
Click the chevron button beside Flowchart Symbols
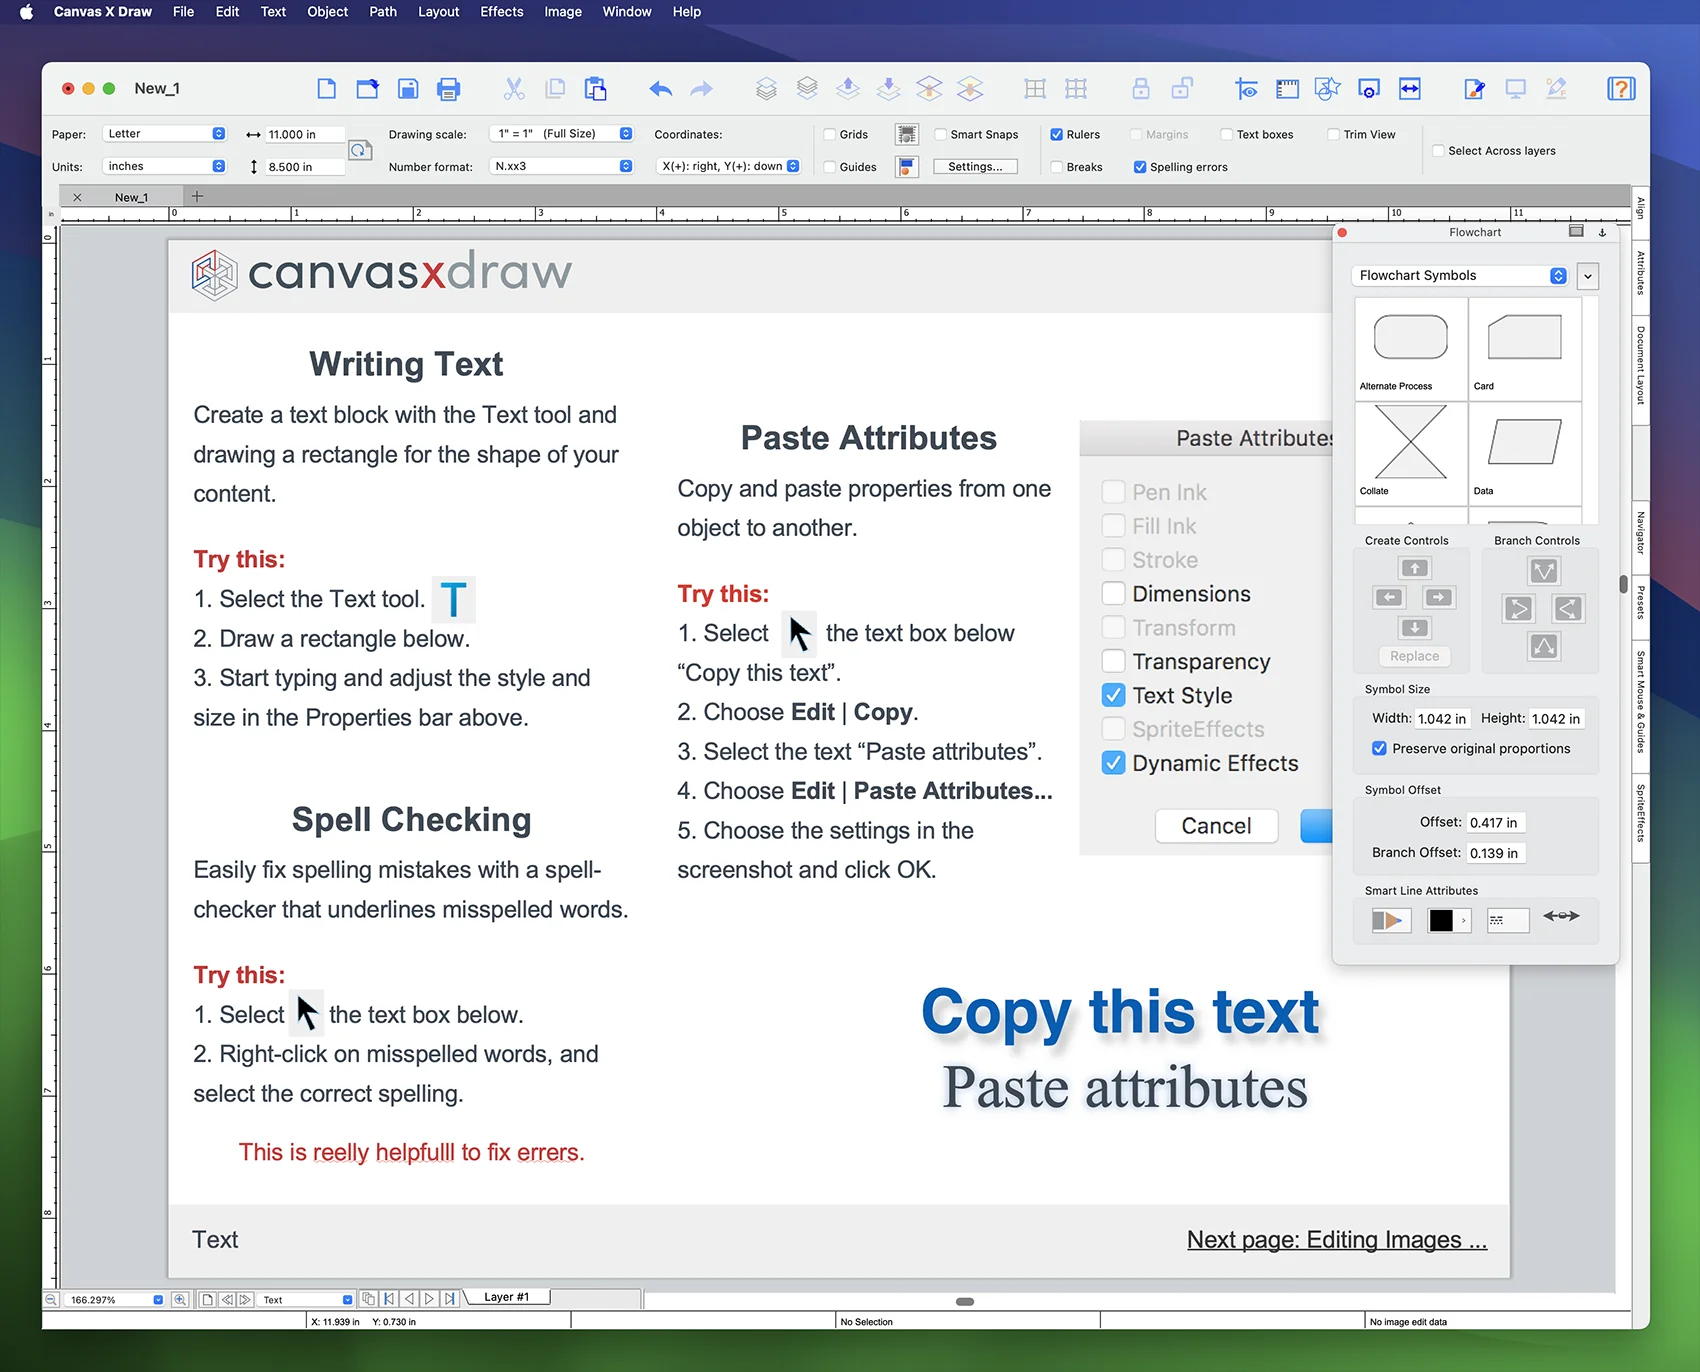tap(1588, 275)
